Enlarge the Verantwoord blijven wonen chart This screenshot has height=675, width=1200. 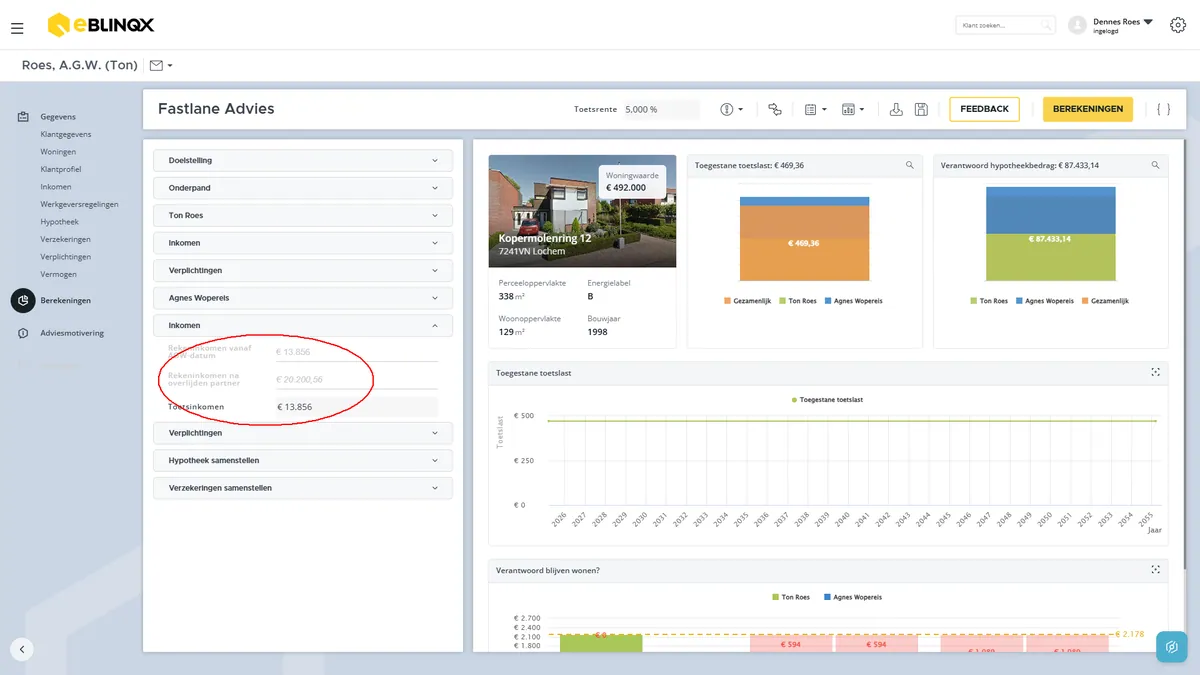[1155, 570]
